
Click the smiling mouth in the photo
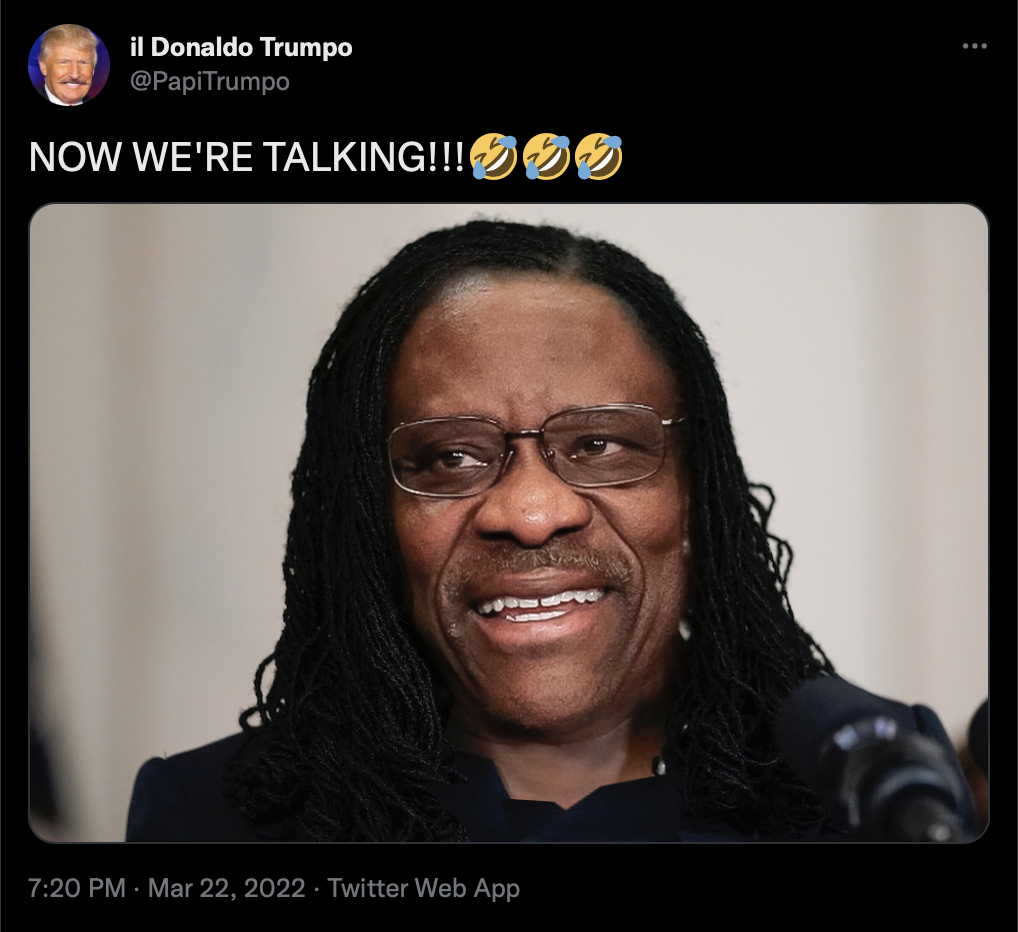click(x=538, y=607)
